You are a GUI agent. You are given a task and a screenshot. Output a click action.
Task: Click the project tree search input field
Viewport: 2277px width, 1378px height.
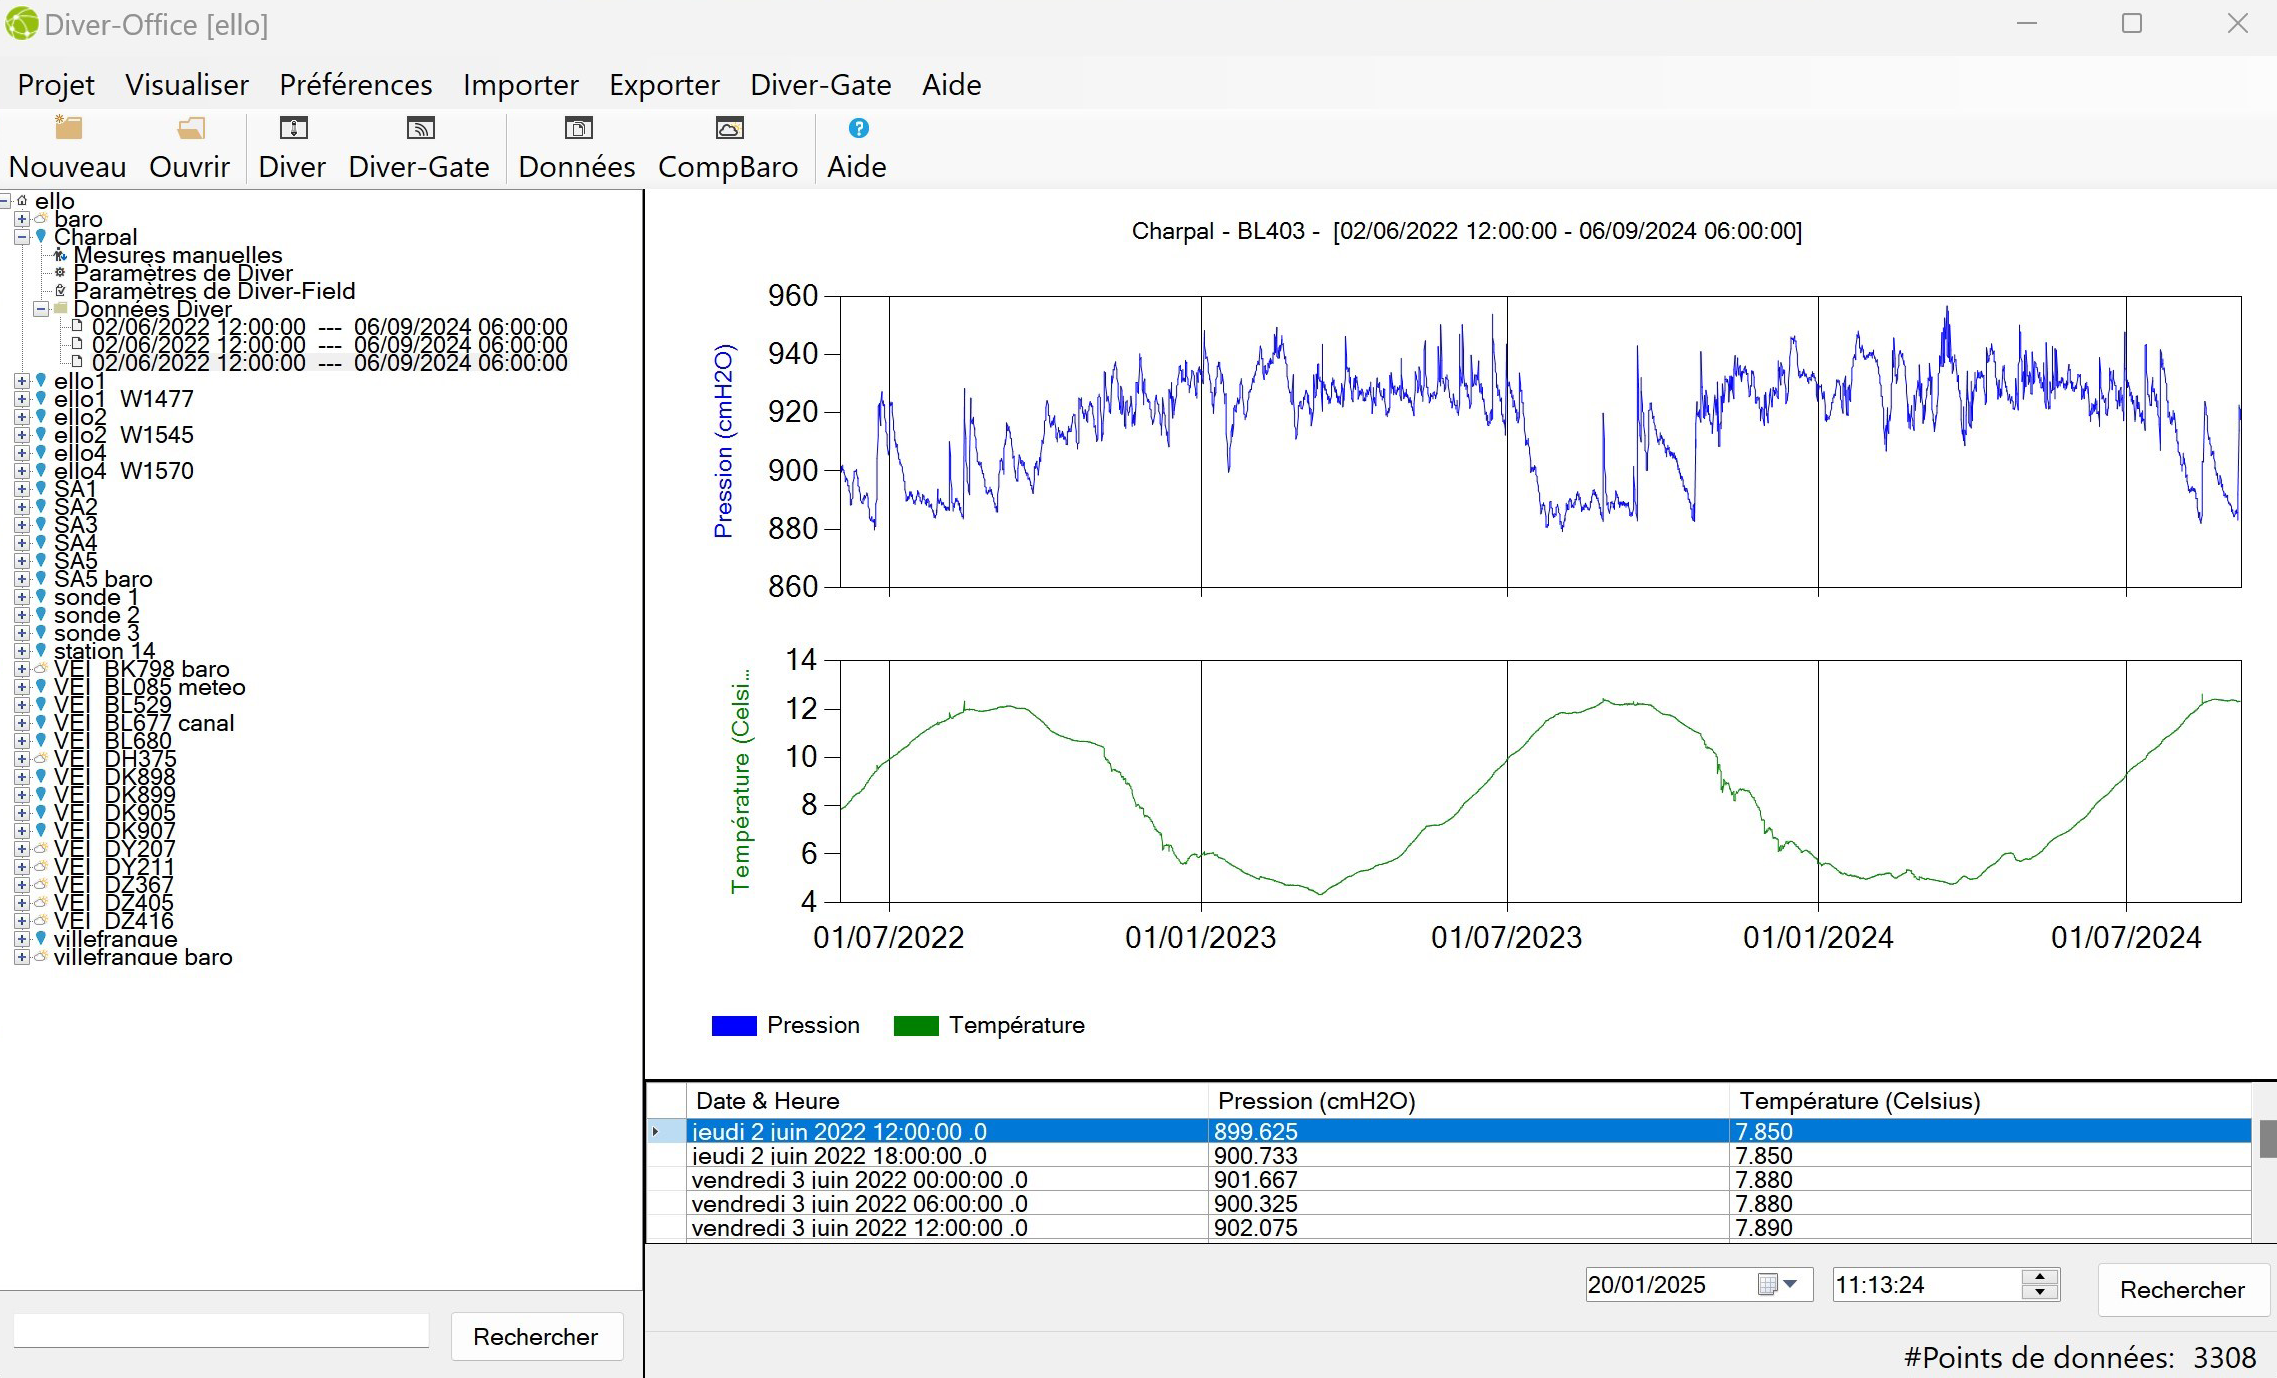(x=221, y=1331)
